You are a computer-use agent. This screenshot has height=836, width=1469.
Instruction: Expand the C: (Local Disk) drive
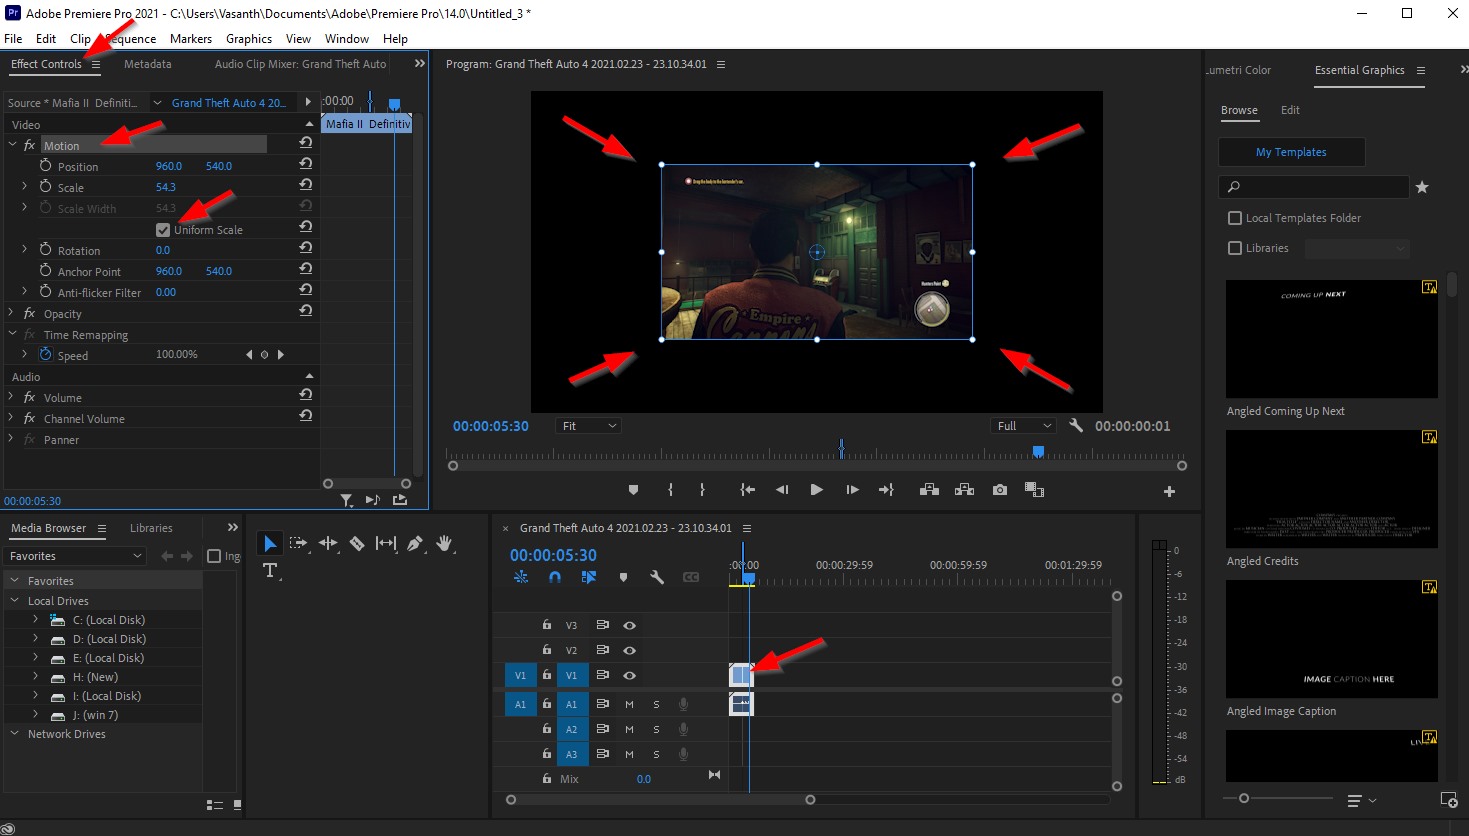35,620
